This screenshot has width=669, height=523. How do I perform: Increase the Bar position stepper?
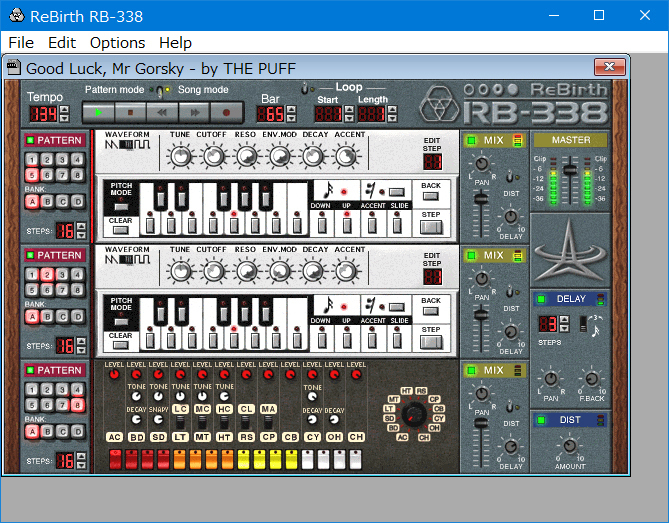[291, 110]
